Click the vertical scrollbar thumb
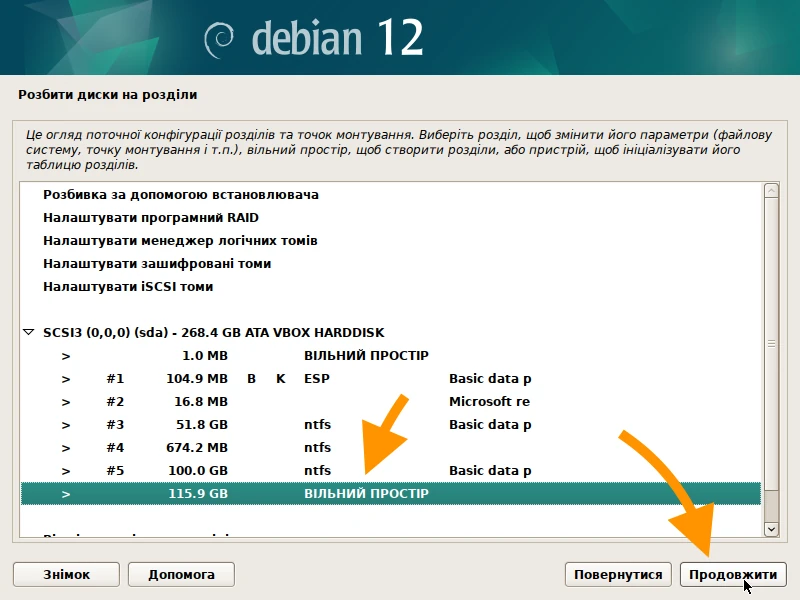Viewport: 800px width, 600px height. point(771,344)
